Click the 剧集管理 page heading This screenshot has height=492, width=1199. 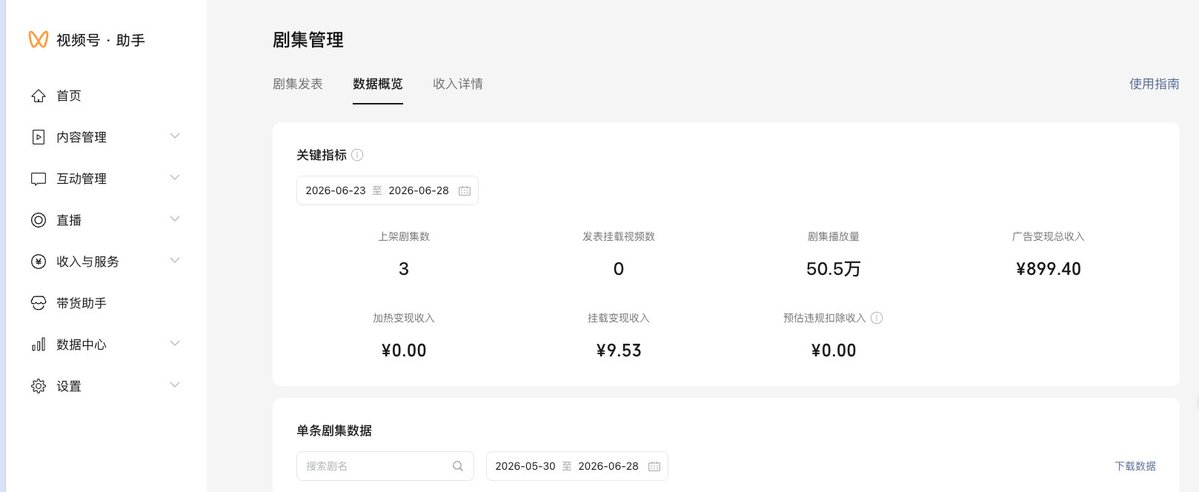pos(308,40)
